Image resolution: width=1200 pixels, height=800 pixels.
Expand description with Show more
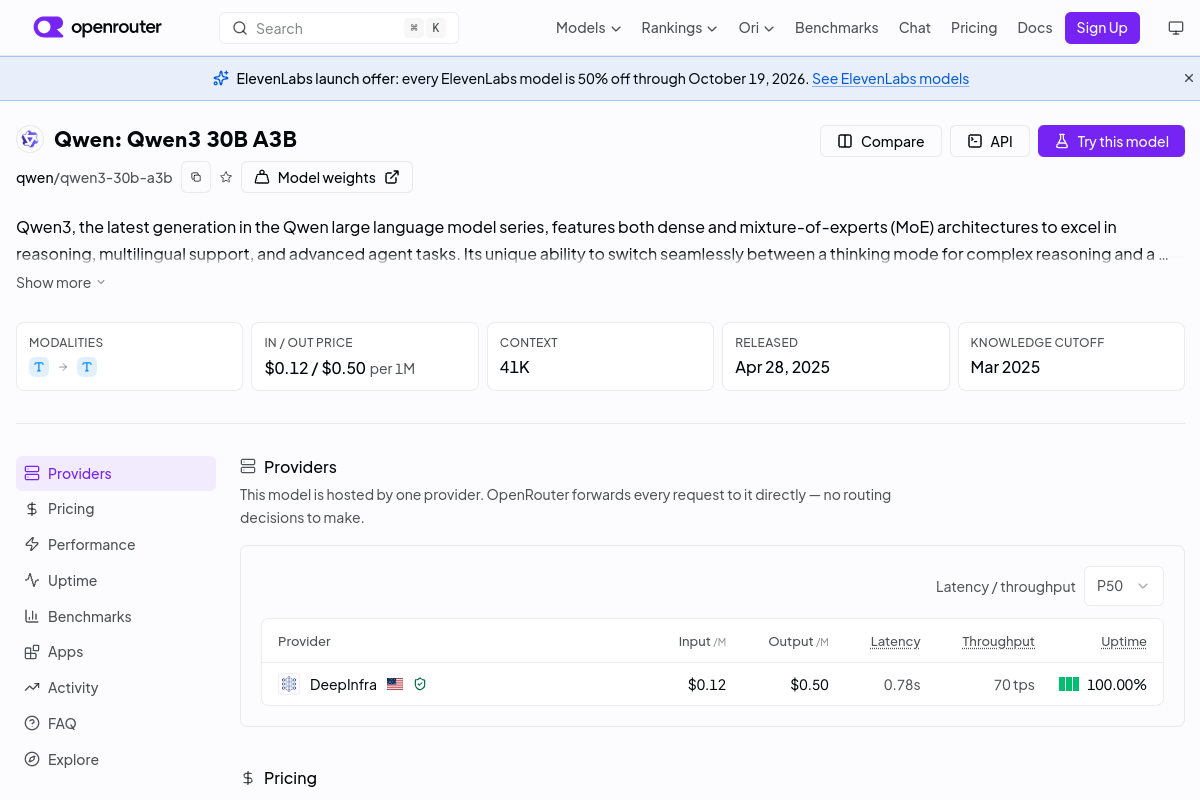(x=61, y=283)
